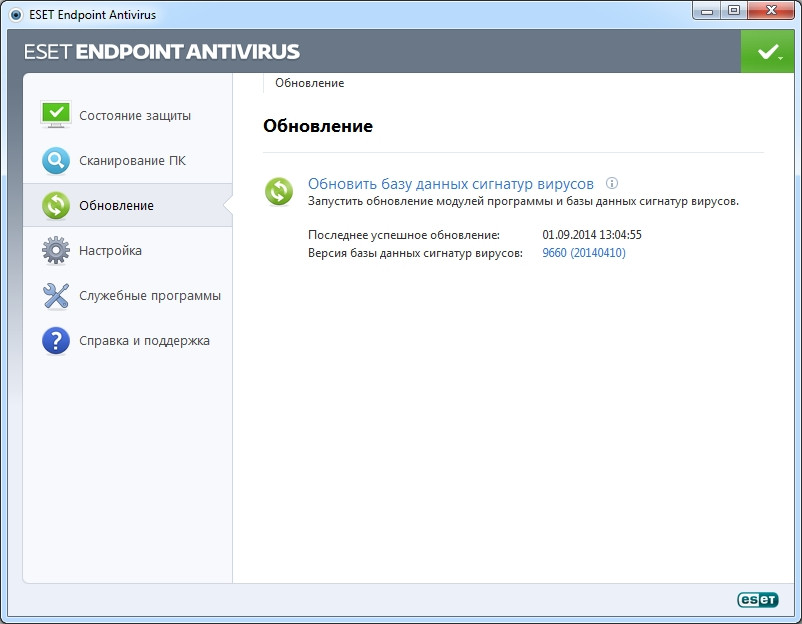Select Обновление in the sidebar
Viewport: 802px width, 624px height.
pos(127,206)
